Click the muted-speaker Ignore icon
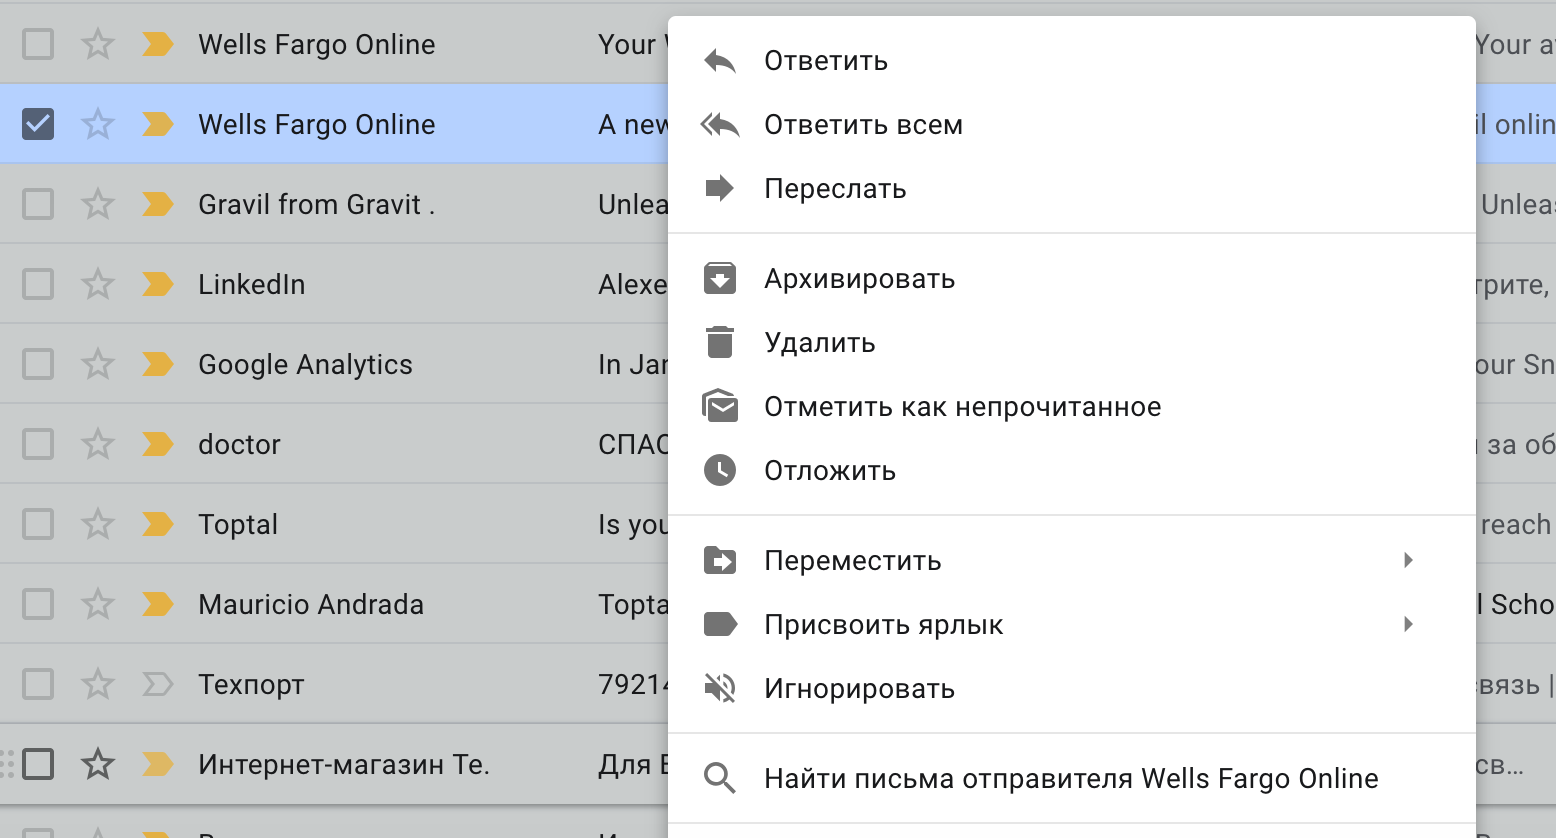Screen dimensions: 1556x838 pos(719,688)
